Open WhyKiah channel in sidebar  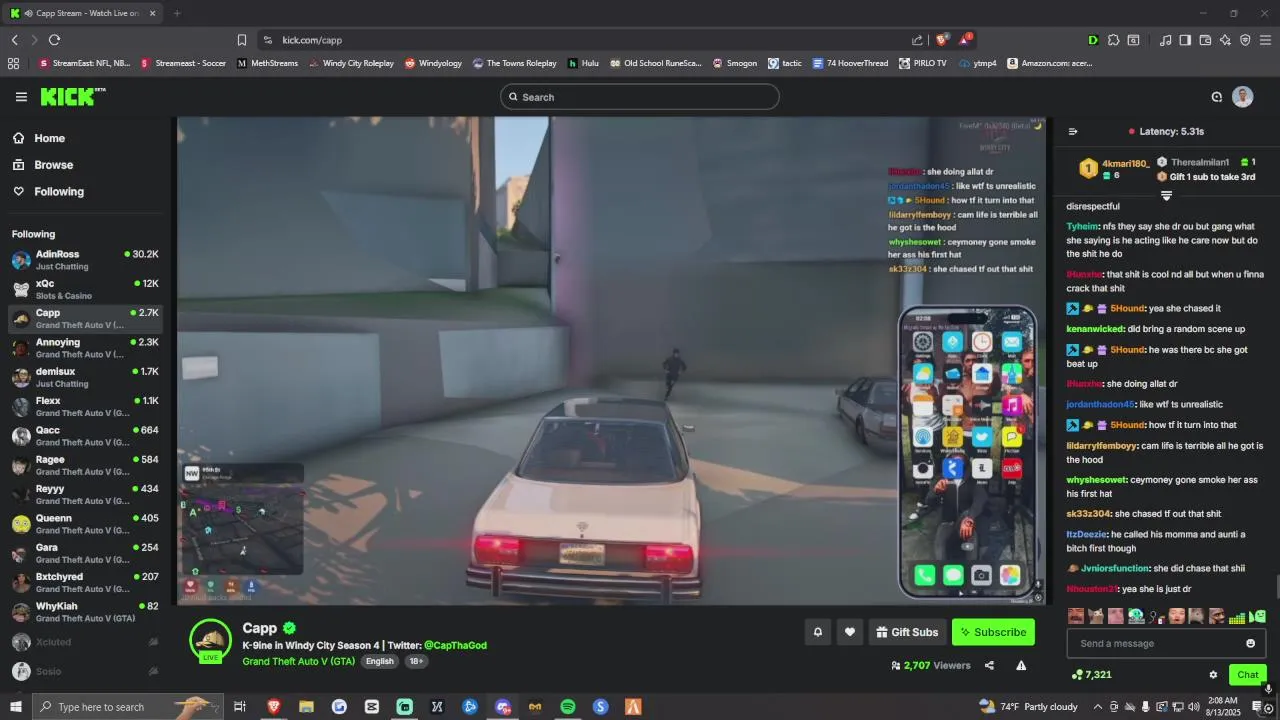[x=85, y=612]
